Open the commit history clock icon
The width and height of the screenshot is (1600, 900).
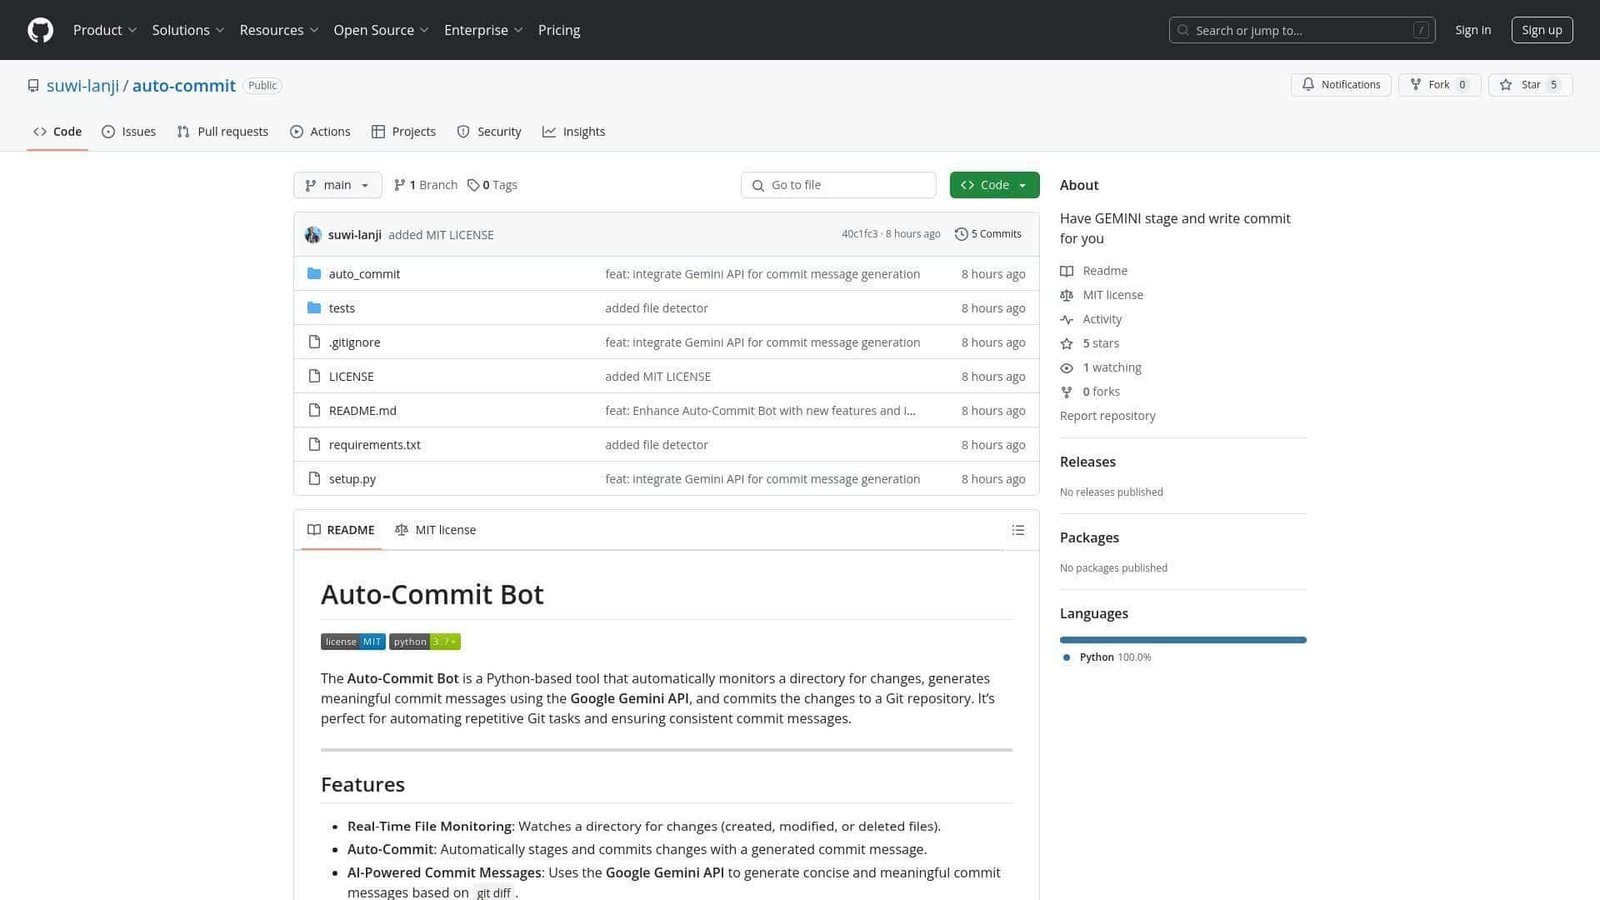[x=960, y=233]
